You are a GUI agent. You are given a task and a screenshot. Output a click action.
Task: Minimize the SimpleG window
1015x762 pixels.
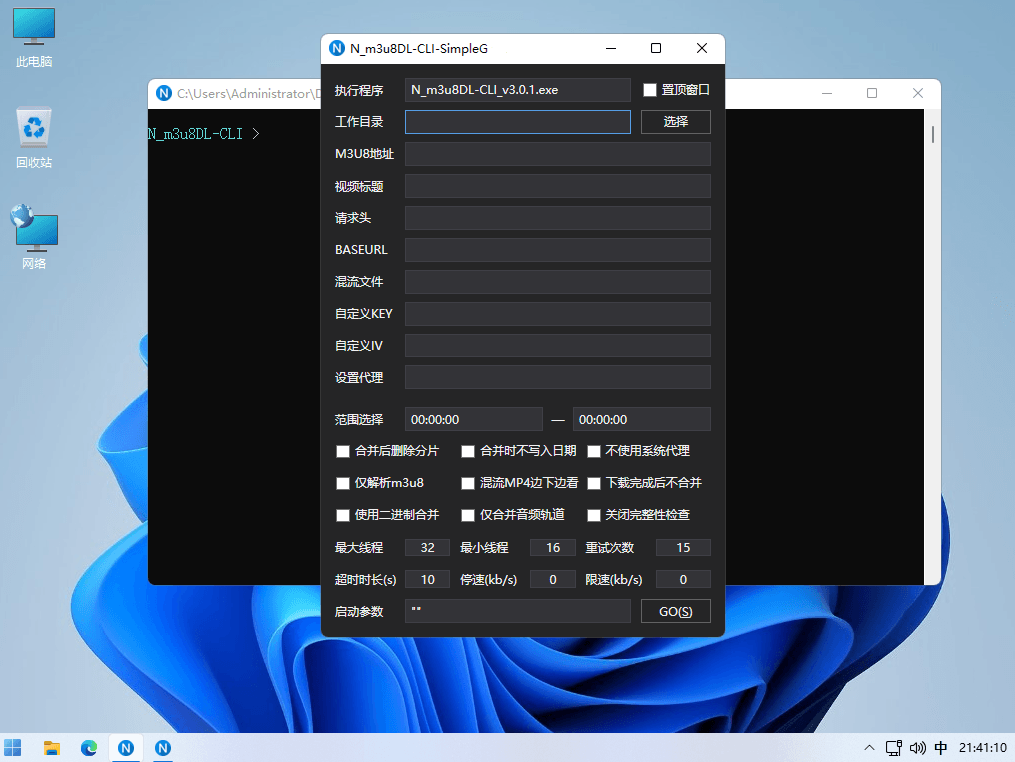[610, 49]
